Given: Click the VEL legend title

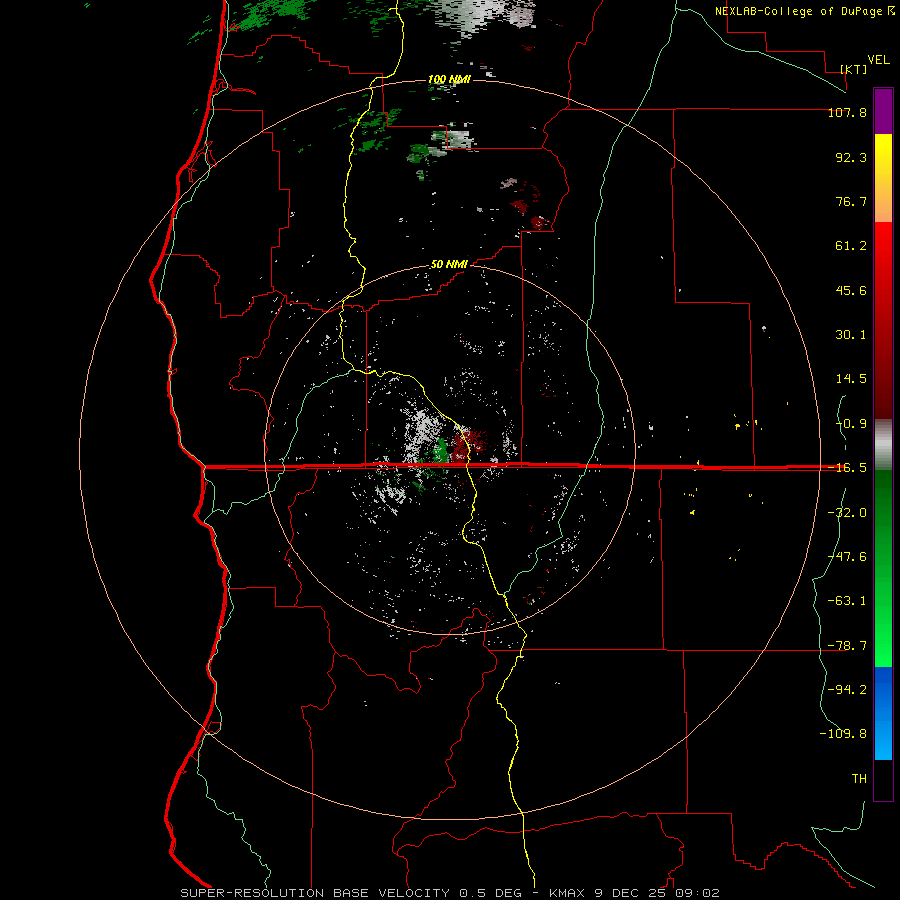Looking at the screenshot, I should (878, 60).
